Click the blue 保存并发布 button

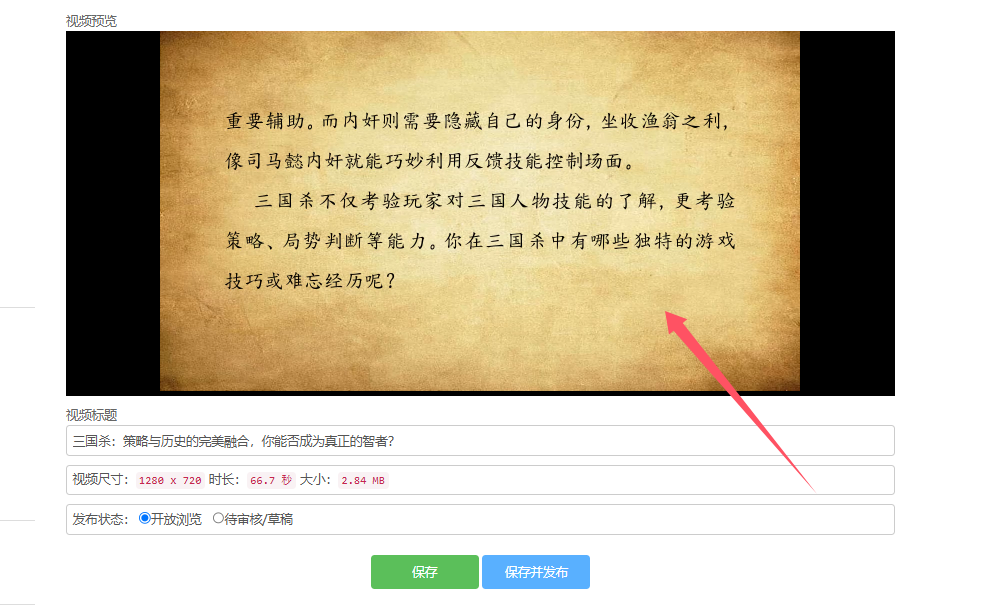click(x=536, y=571)
